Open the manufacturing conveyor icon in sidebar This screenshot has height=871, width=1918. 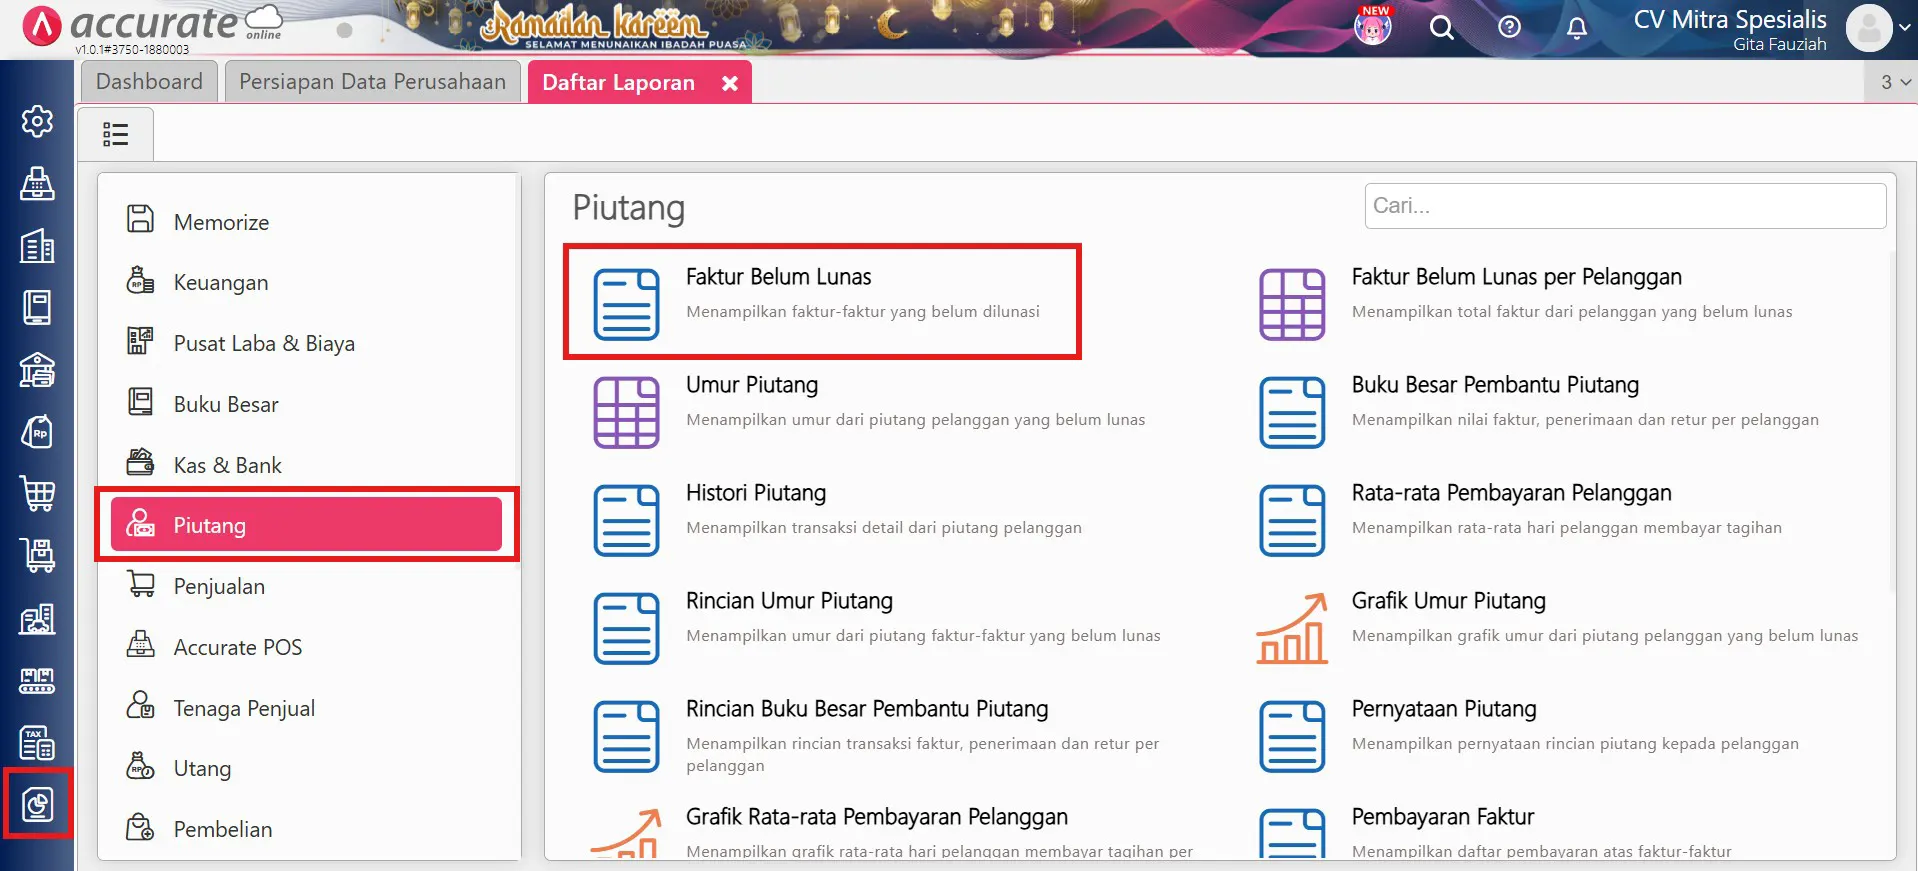pyautogui.click(x=37, y=681)
